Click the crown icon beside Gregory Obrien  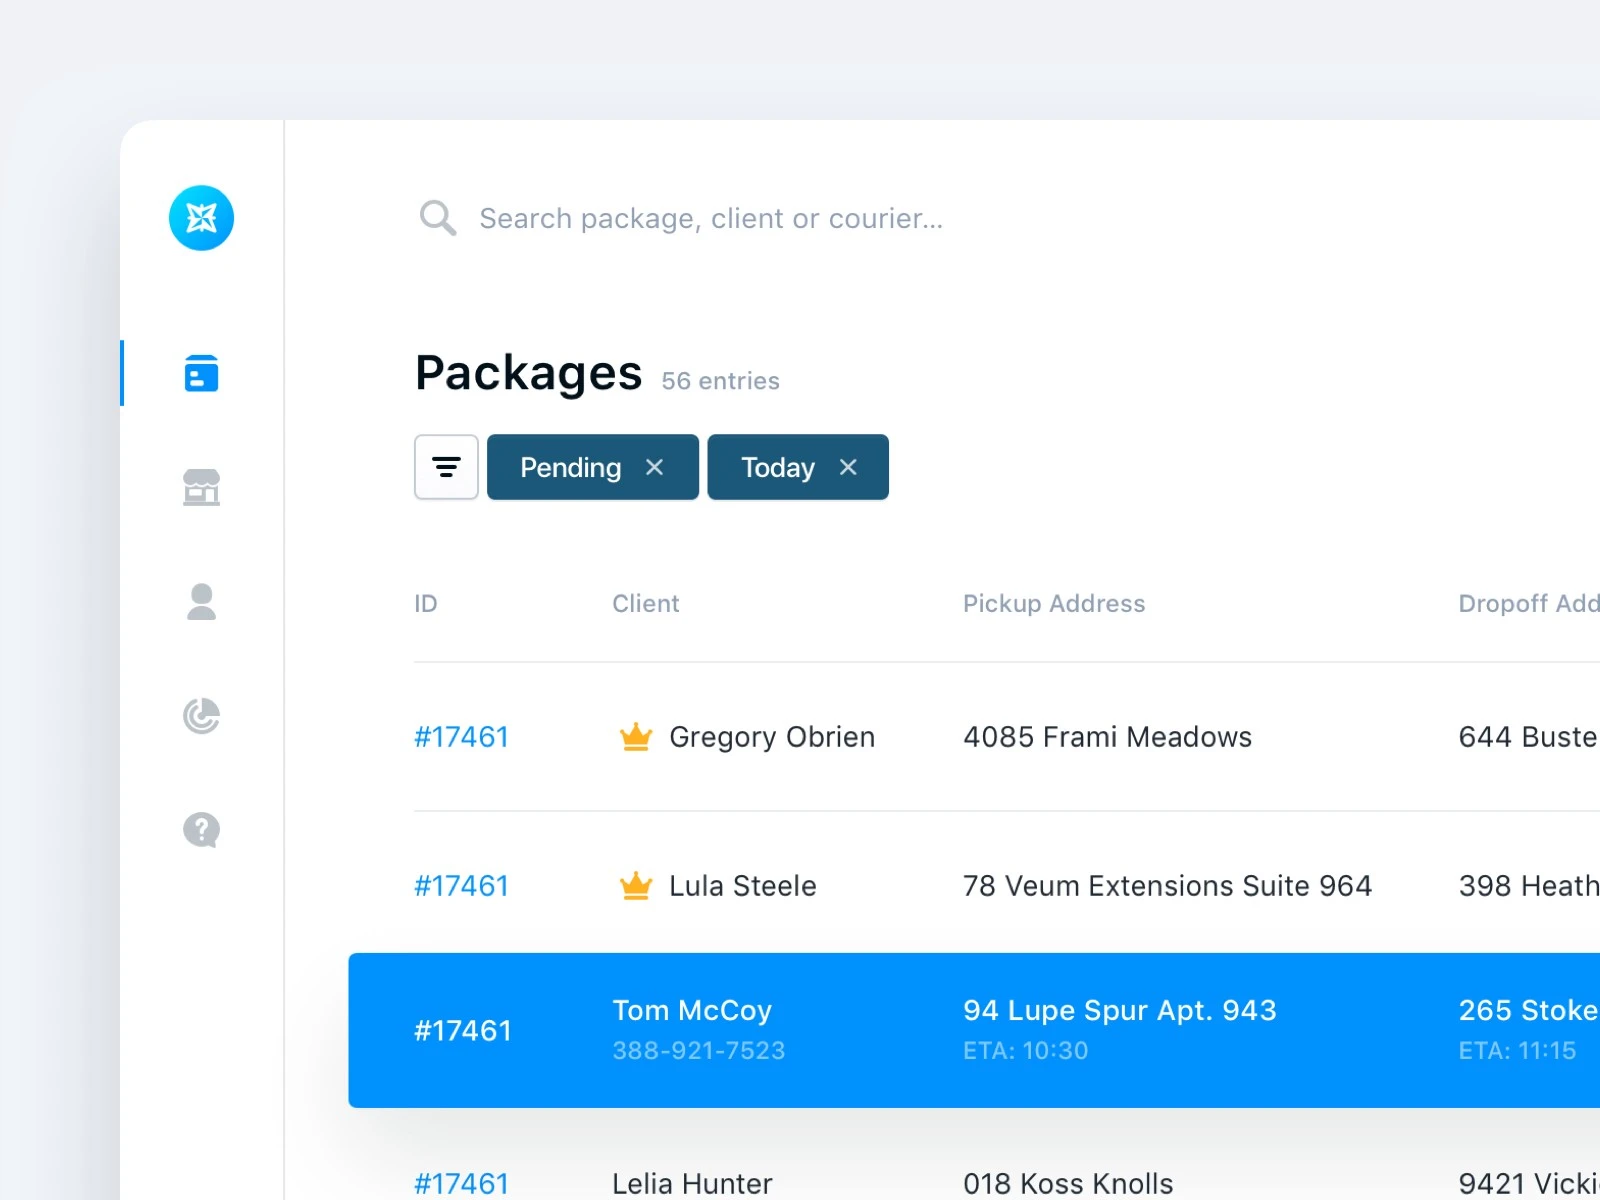tap(636, 737)
